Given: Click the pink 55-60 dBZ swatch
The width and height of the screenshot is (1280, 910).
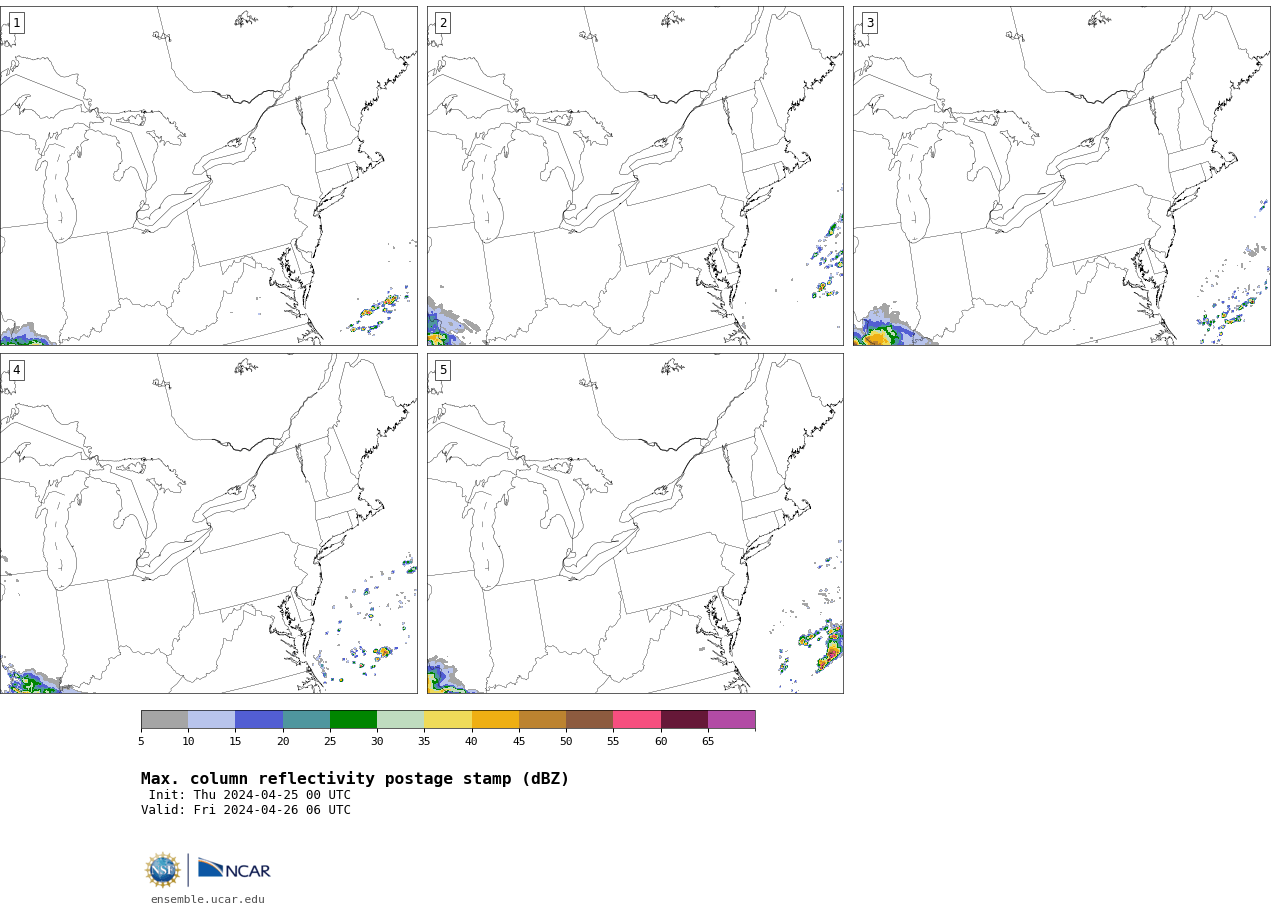Looking at the screenshot, I should (637, 720).
